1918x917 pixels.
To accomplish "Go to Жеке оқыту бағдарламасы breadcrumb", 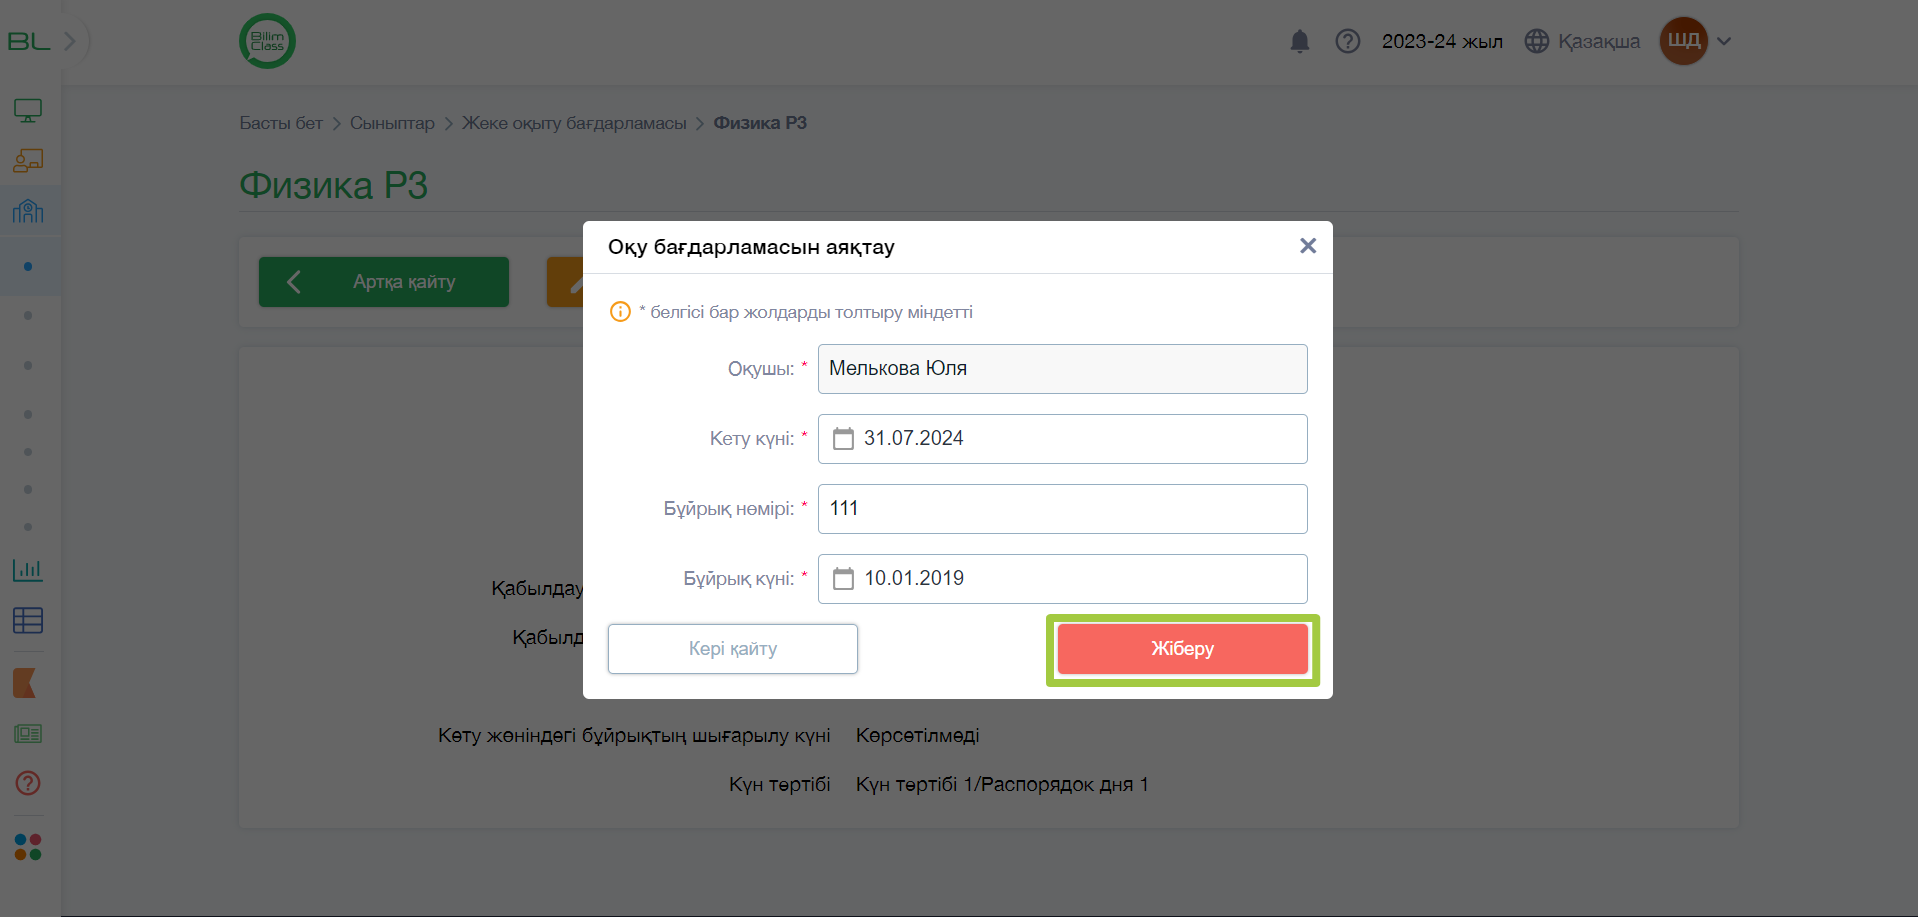I will point(574,123).
